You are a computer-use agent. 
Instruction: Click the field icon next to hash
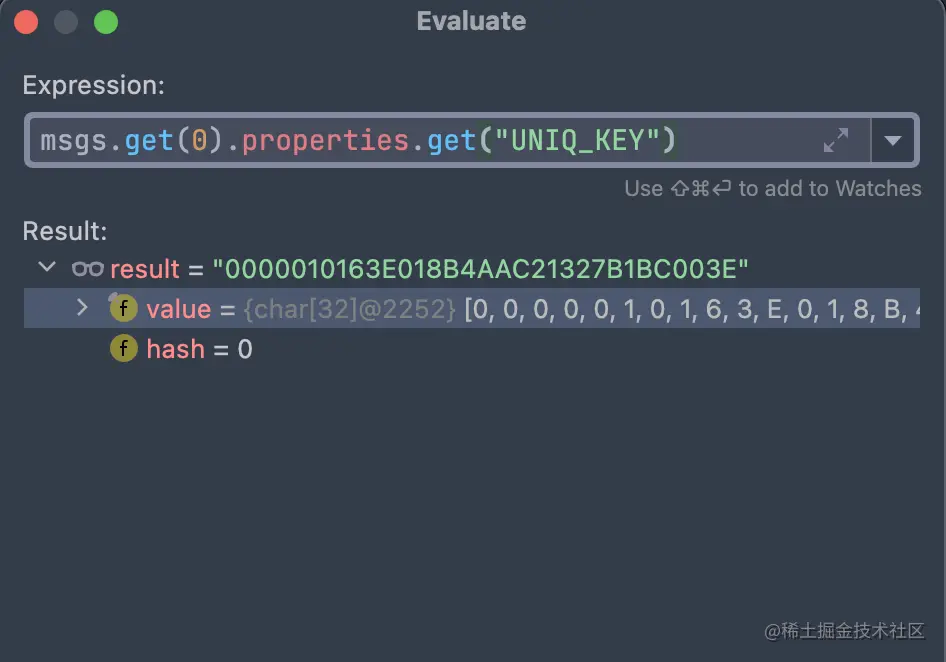click(124, 348)
